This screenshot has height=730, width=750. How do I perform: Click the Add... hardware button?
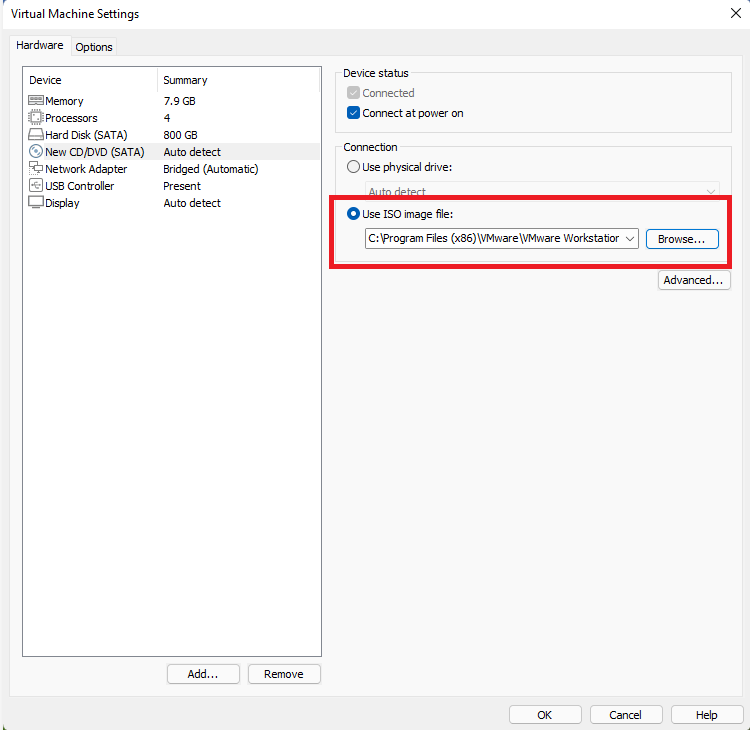[203, 674]
